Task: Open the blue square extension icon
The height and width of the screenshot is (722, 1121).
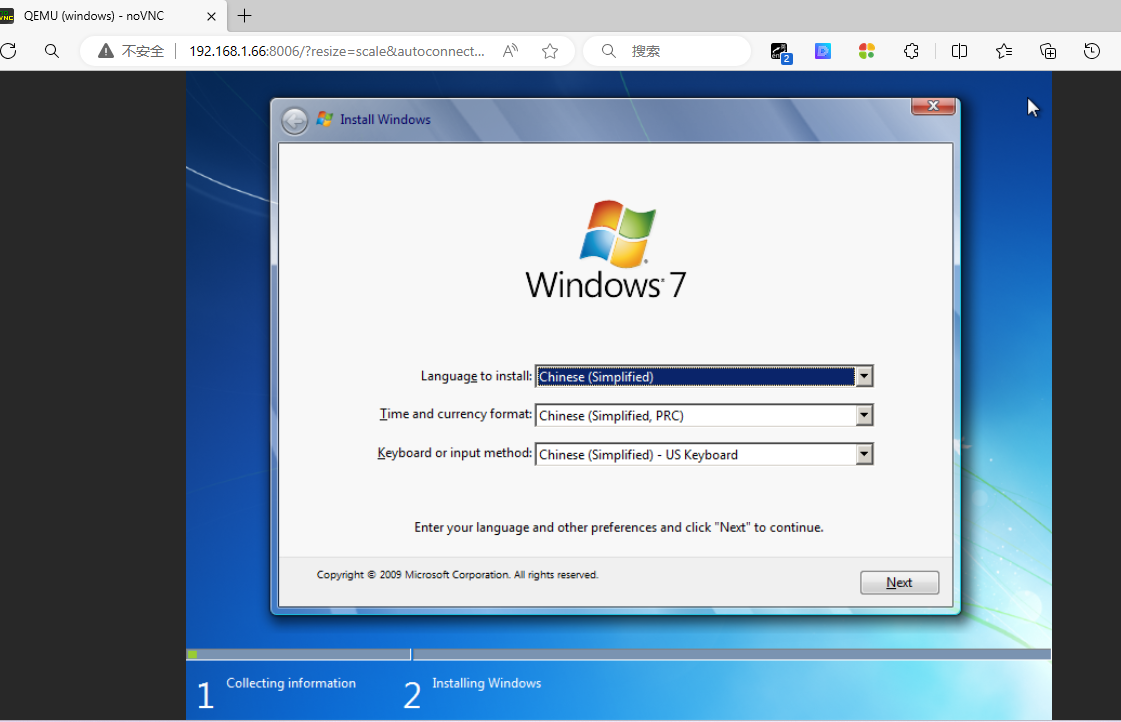Action: (823, 51)
